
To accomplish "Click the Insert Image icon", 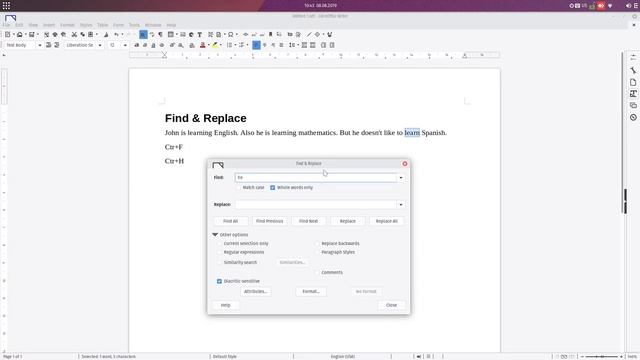I will coord(182,35).
